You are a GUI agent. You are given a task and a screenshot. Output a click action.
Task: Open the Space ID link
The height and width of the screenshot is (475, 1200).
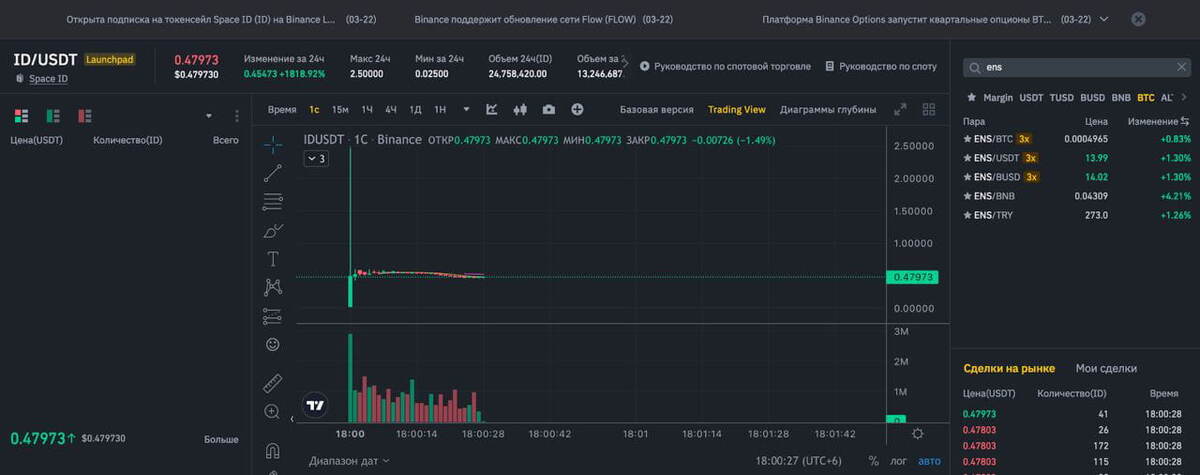coord(48,78)
